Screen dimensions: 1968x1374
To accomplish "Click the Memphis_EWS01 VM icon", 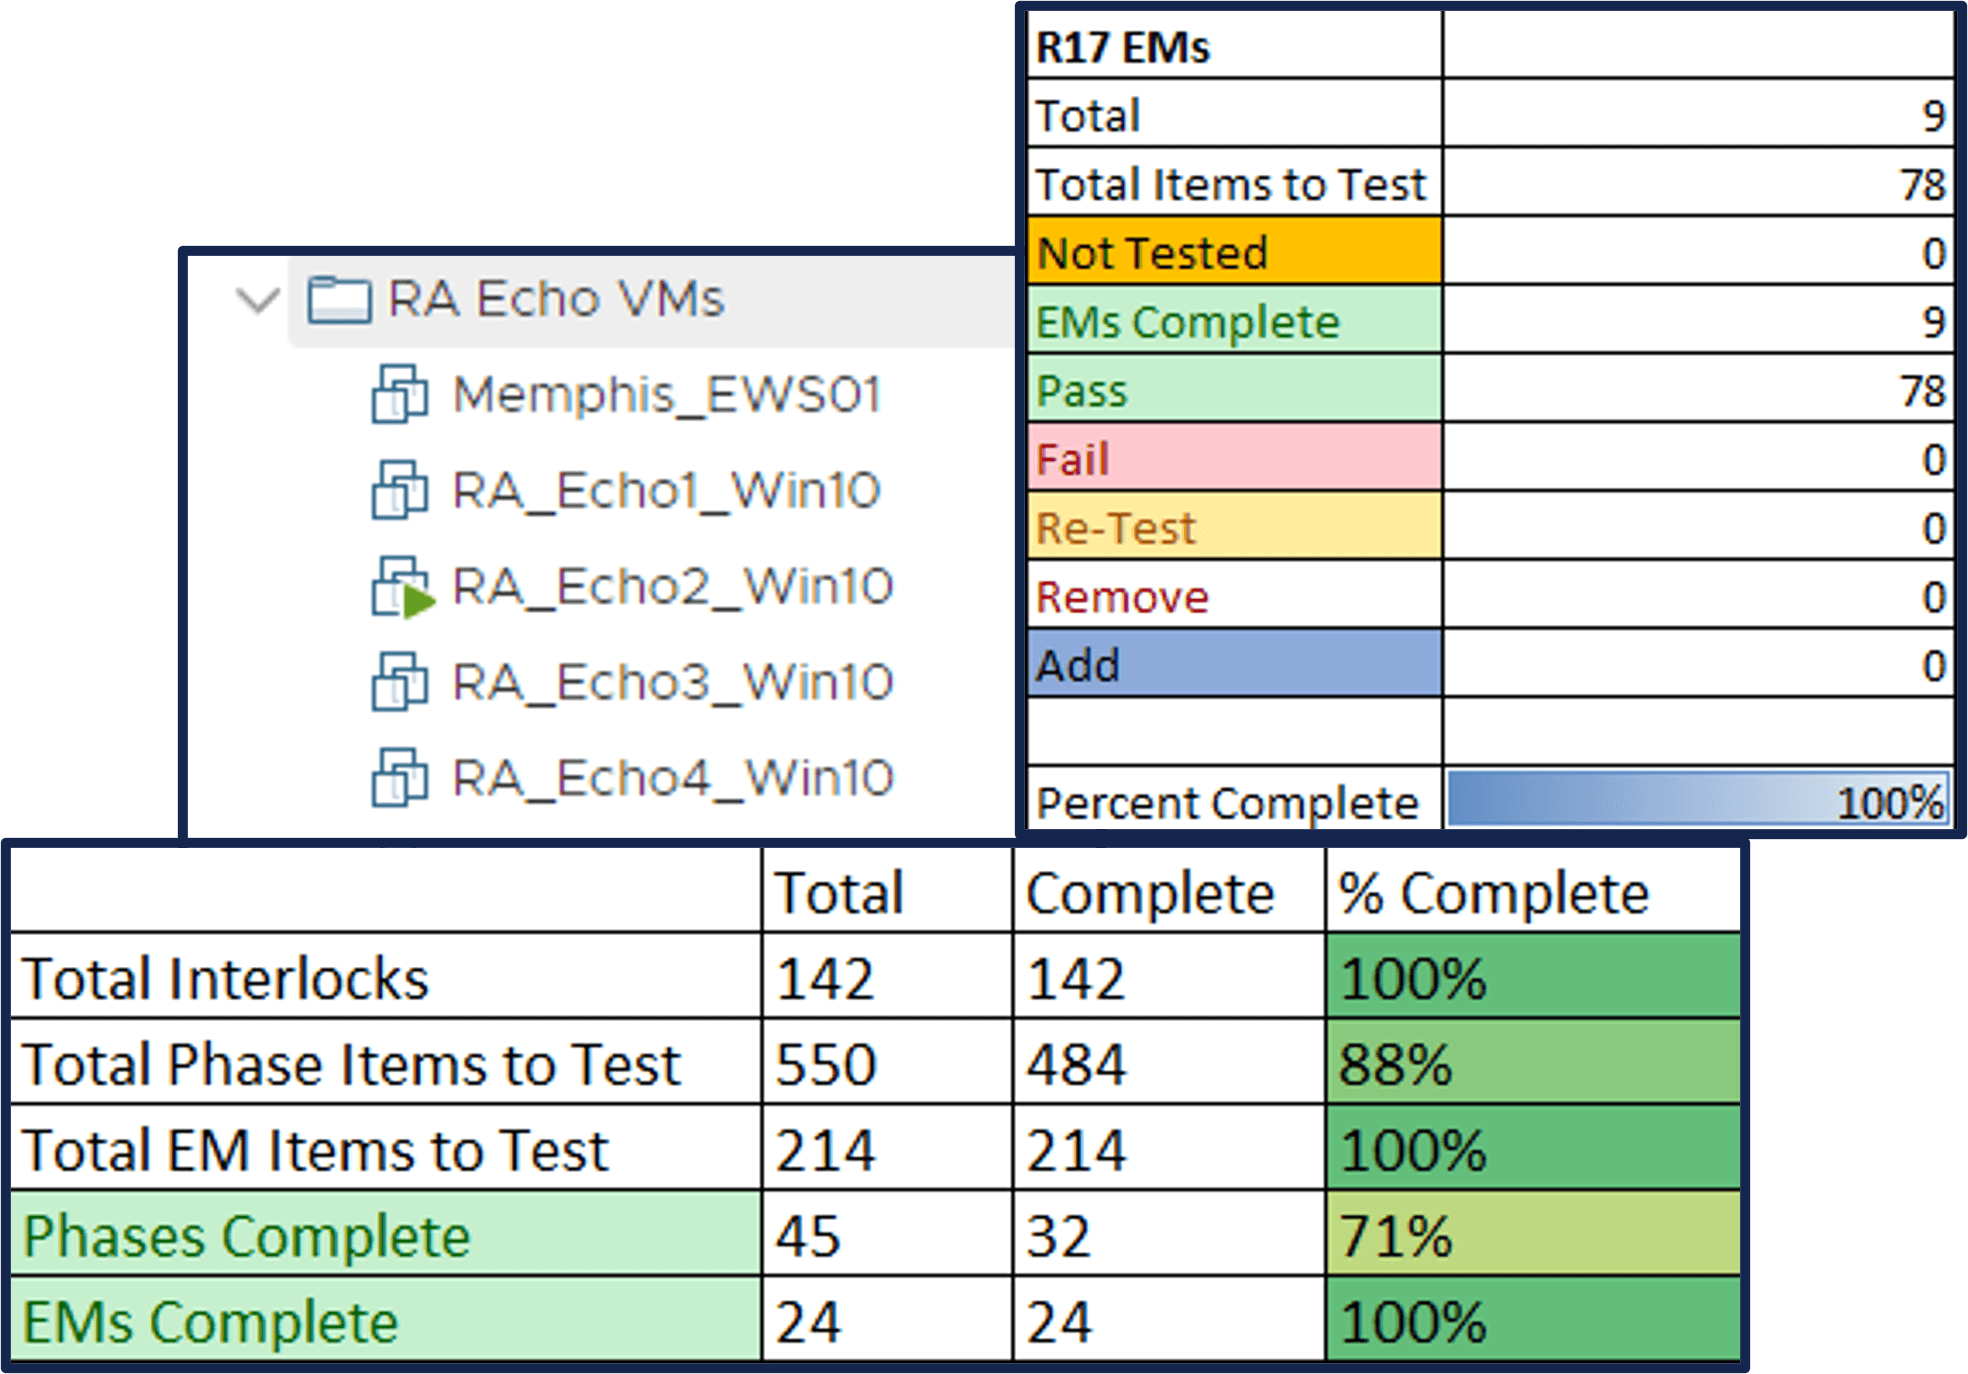I will coord(400,394).
